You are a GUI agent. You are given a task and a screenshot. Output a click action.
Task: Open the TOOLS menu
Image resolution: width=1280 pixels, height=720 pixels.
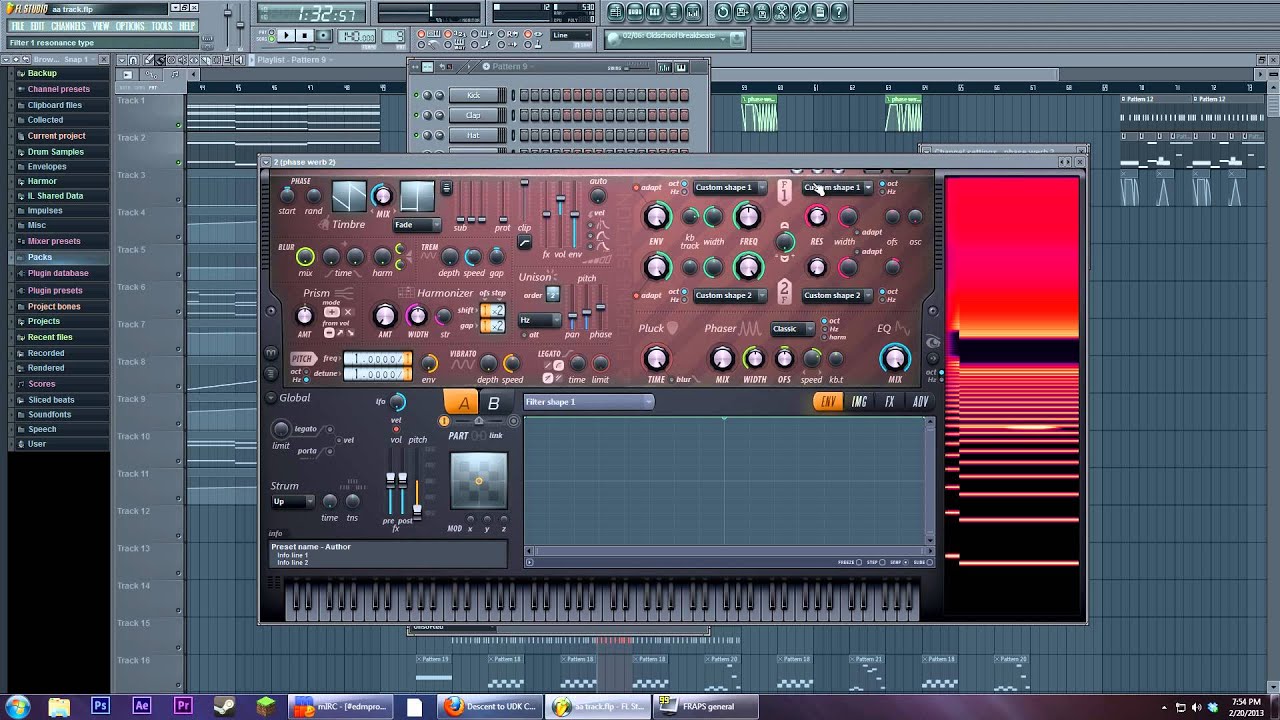[162, 26]
